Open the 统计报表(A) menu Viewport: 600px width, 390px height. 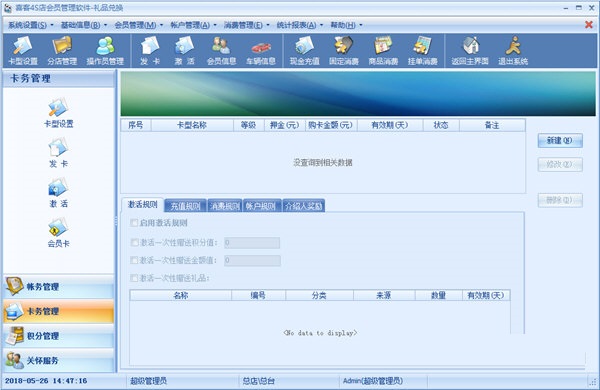click(x=300, y=25)
